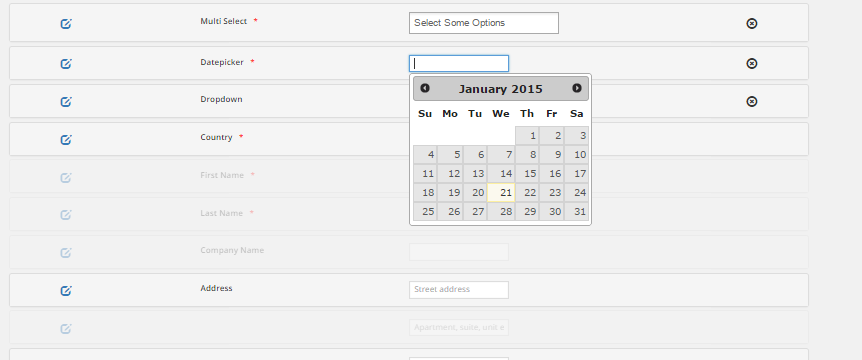Screen dimensions: 862x360
Task: Edit the First Name field row
Action: tap(66, 178)
